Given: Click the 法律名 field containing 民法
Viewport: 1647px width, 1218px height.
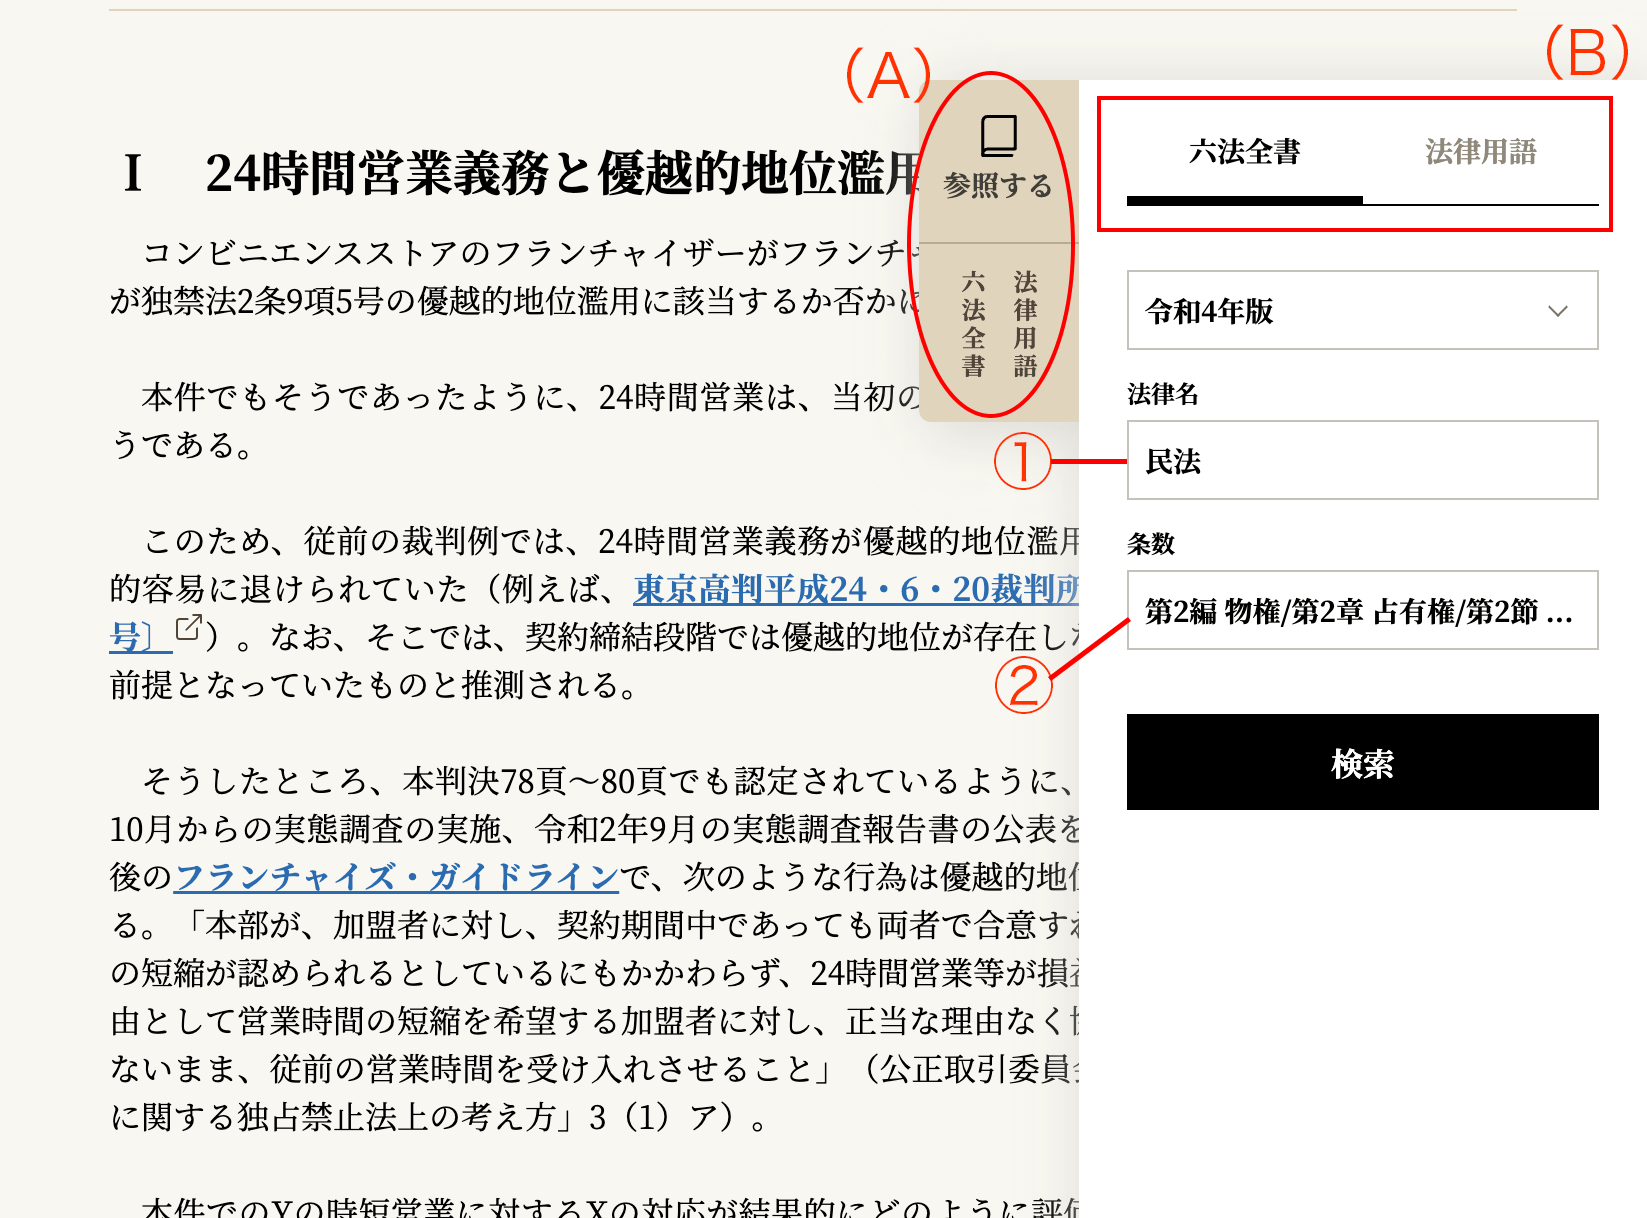Looking at the screenshot, I should [1361, 461].
